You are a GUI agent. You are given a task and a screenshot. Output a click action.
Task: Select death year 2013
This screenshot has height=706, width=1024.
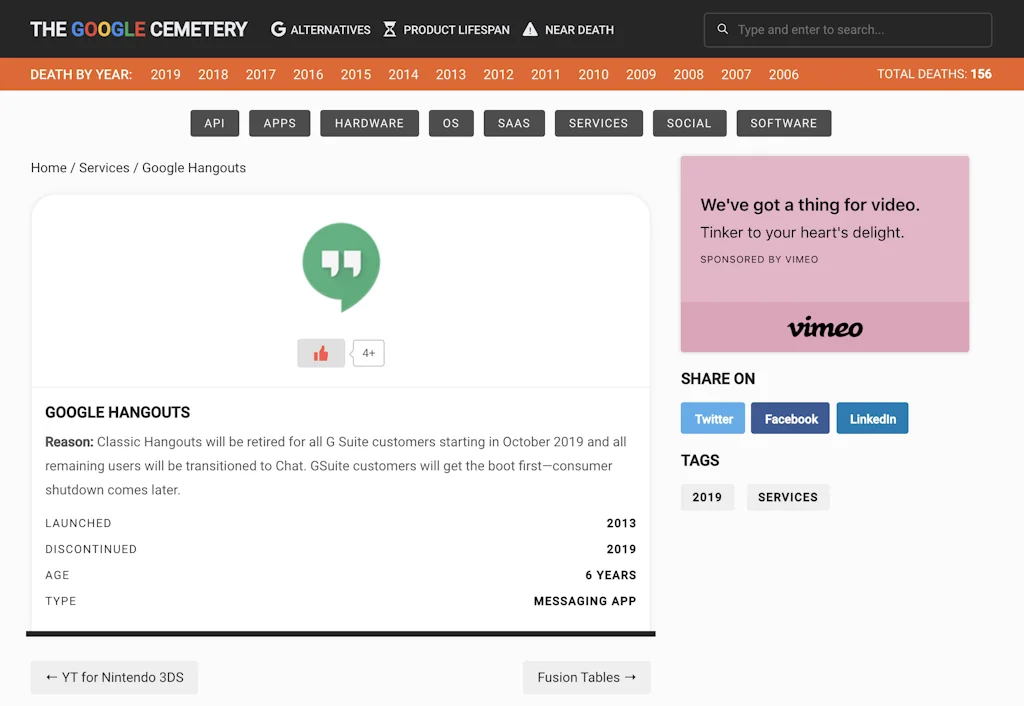coord(450,74)
